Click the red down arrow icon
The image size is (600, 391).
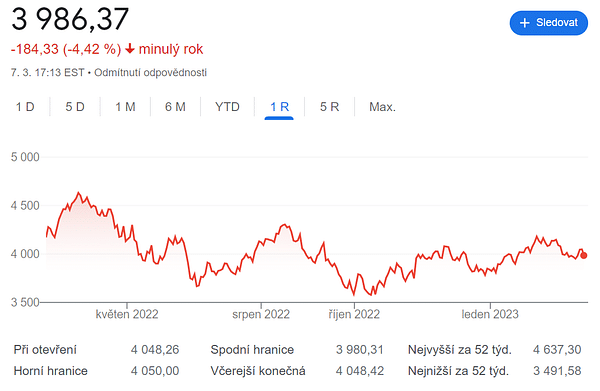(x=130, y=49)
